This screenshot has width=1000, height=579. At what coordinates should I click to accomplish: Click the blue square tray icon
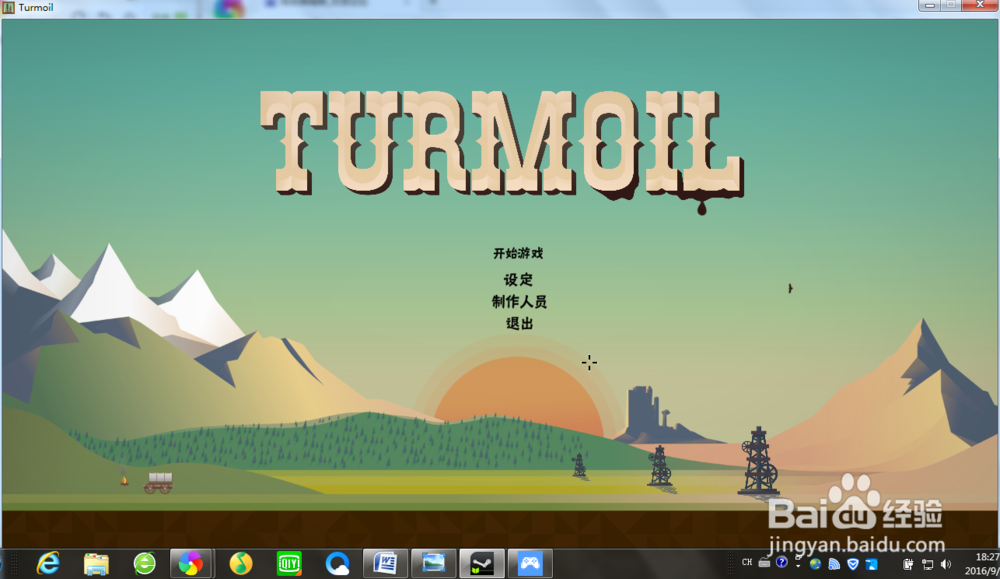point(872,564)
